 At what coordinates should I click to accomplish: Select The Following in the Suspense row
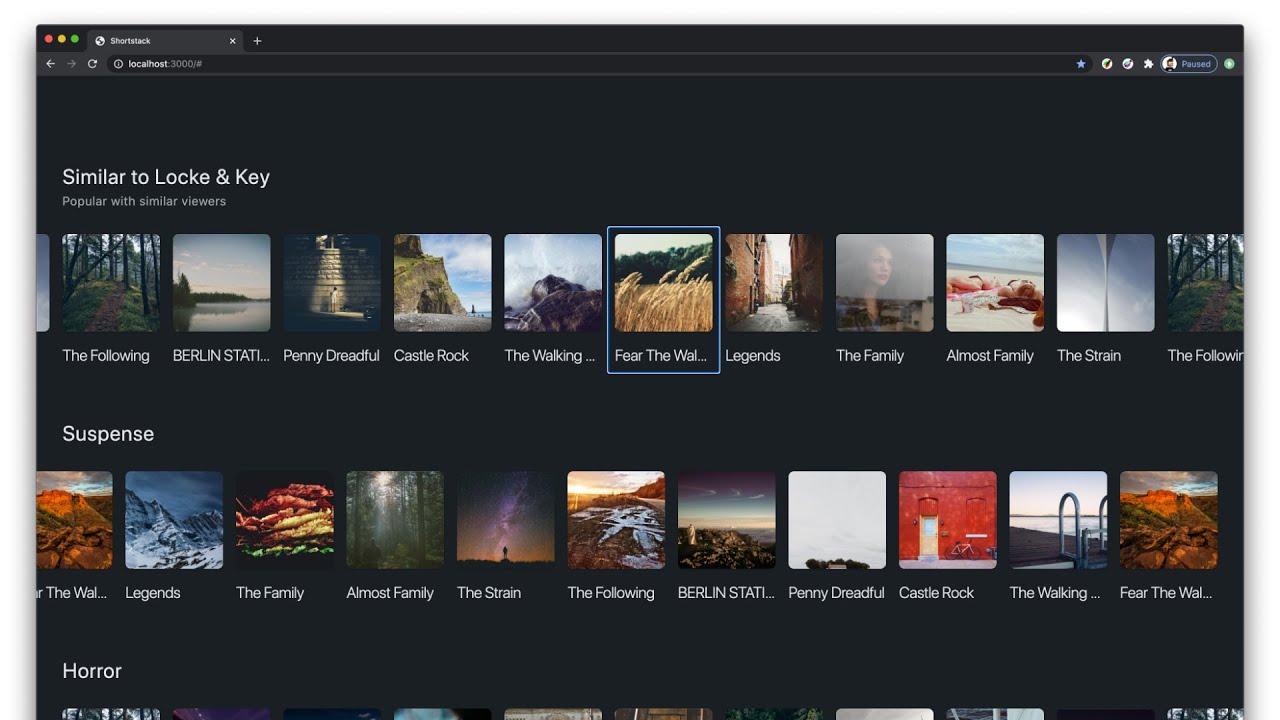[616, 537]
